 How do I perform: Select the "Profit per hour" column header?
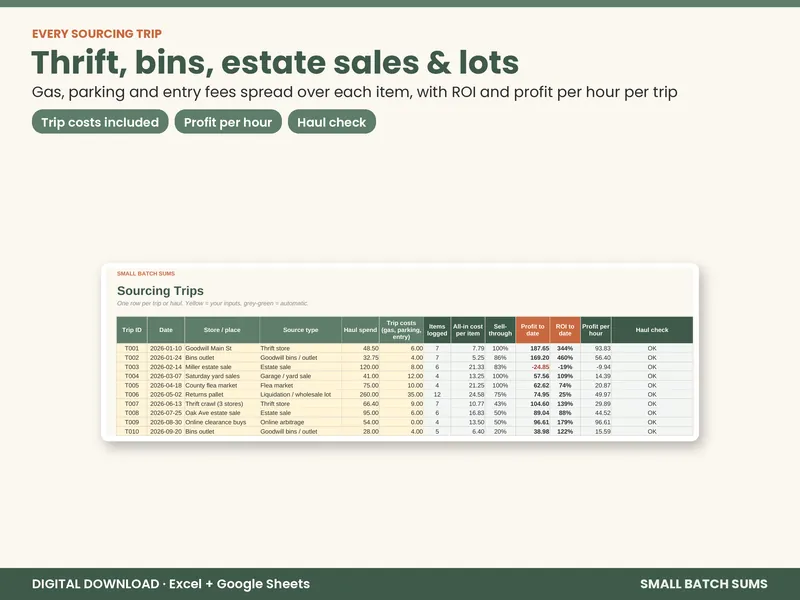596,330
